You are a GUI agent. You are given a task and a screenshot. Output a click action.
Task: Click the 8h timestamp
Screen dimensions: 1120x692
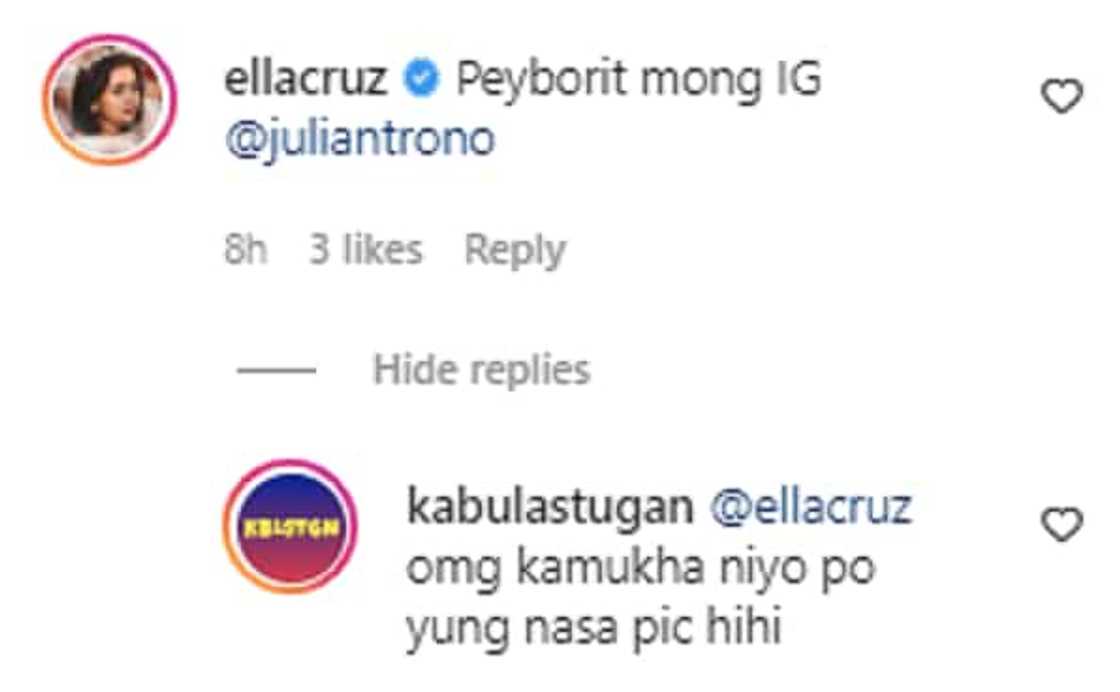click(246, 249)
